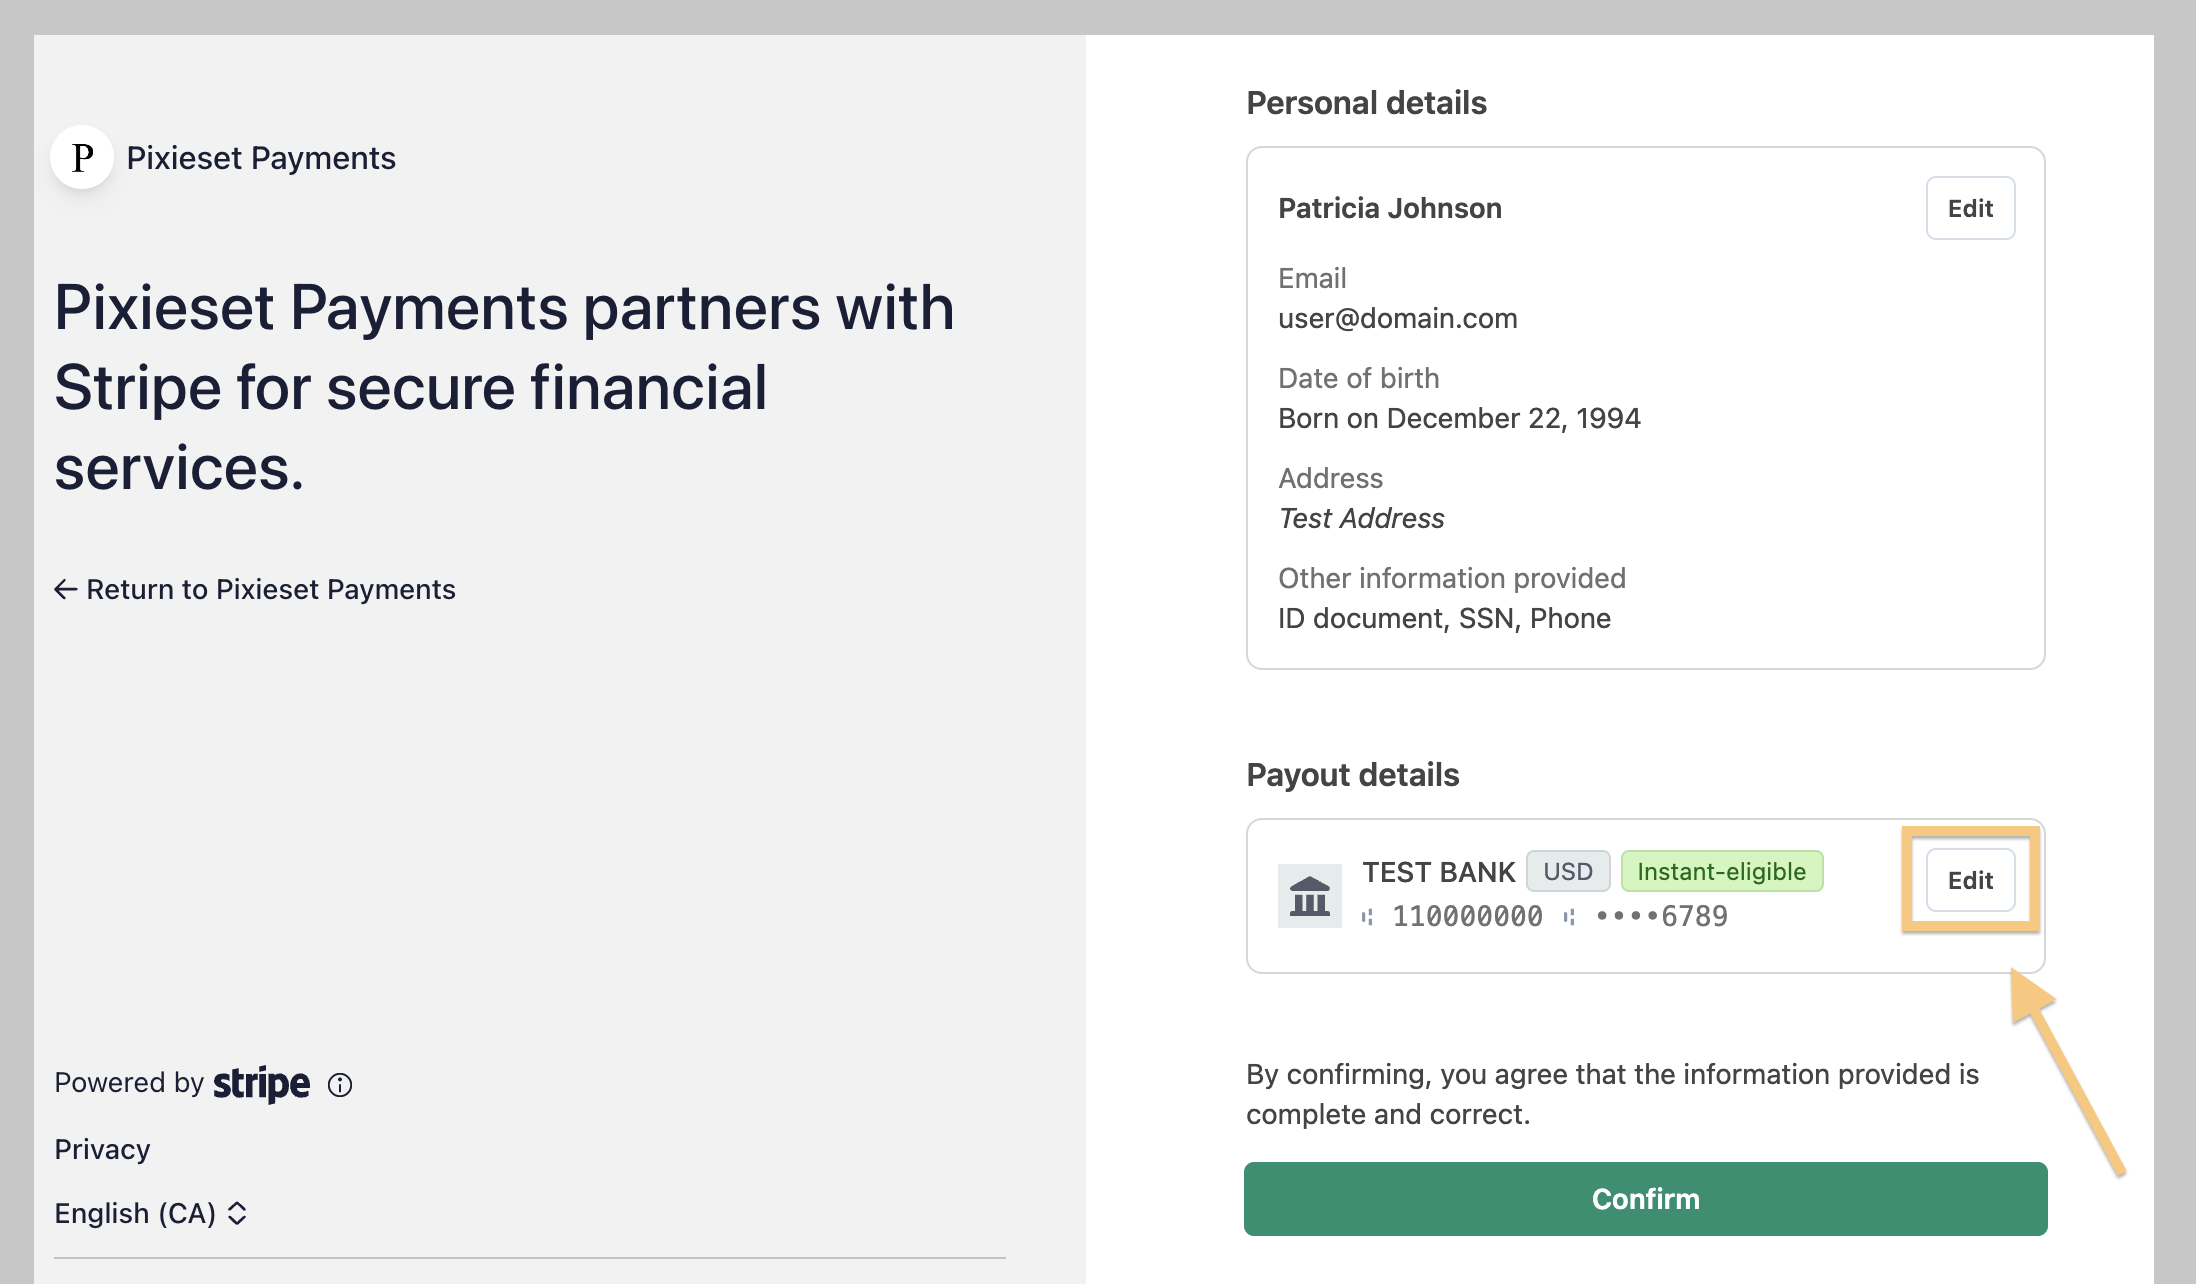Open the Privacy link
Viewport: 2196px width, 1284px height.
(102, 1149)
